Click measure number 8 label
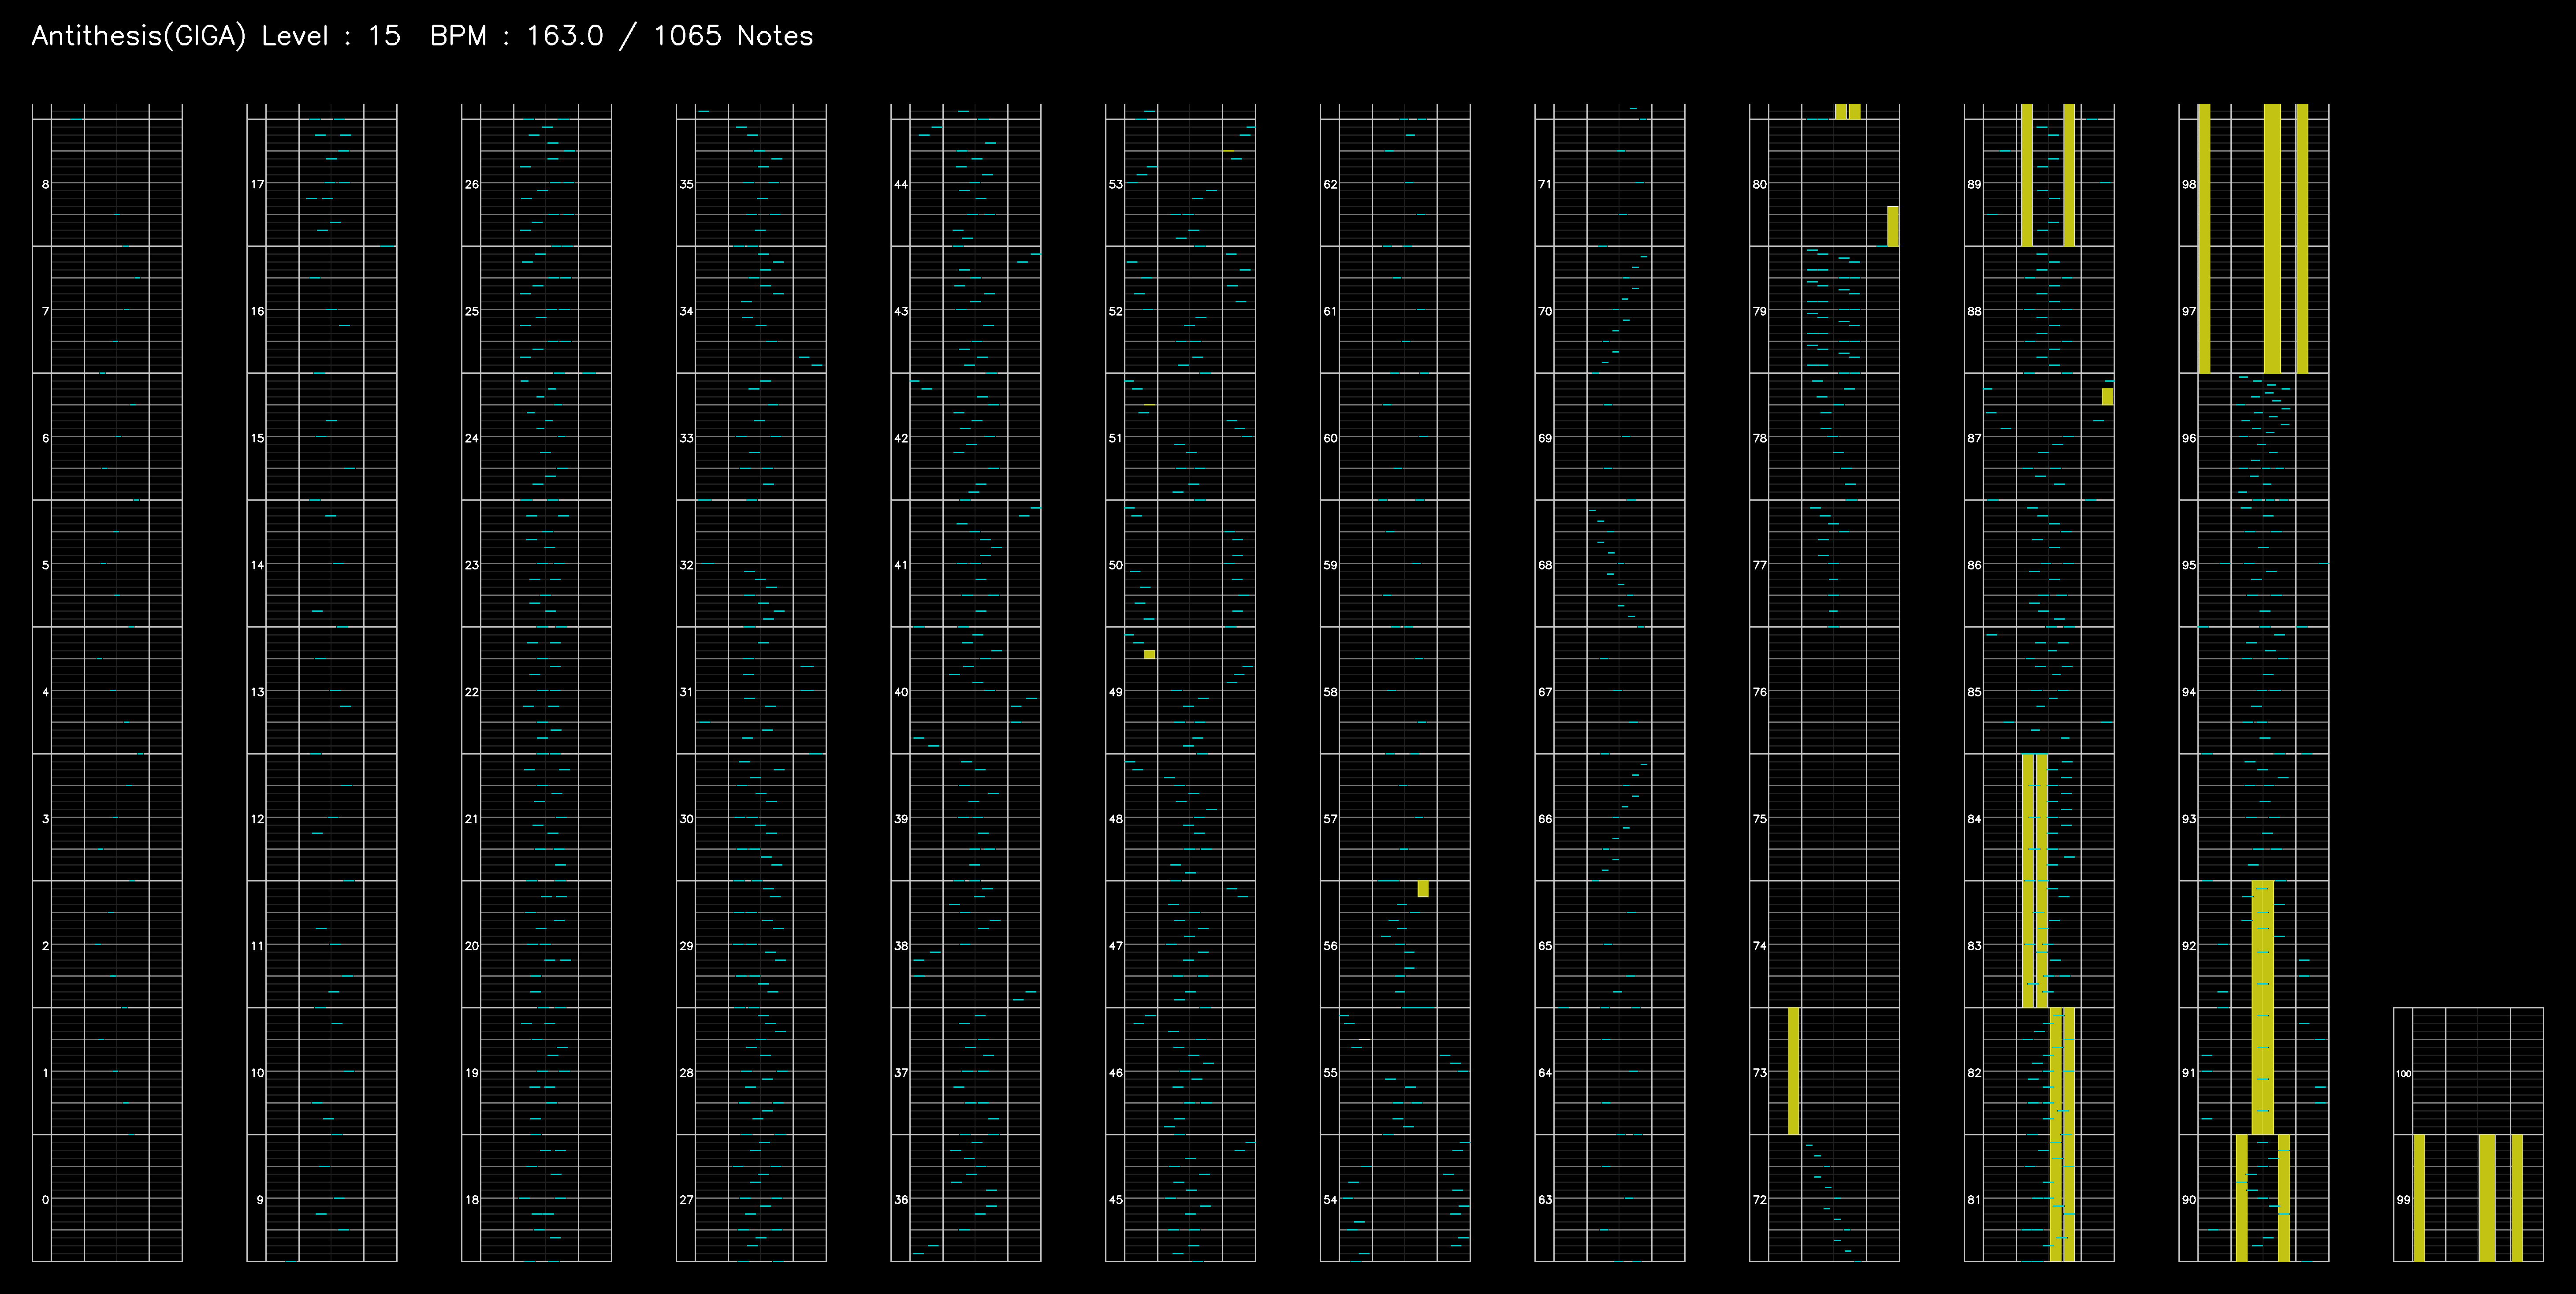This screenshot has height=1294, width=2576. pyautogui.click(x=45, y=184)
